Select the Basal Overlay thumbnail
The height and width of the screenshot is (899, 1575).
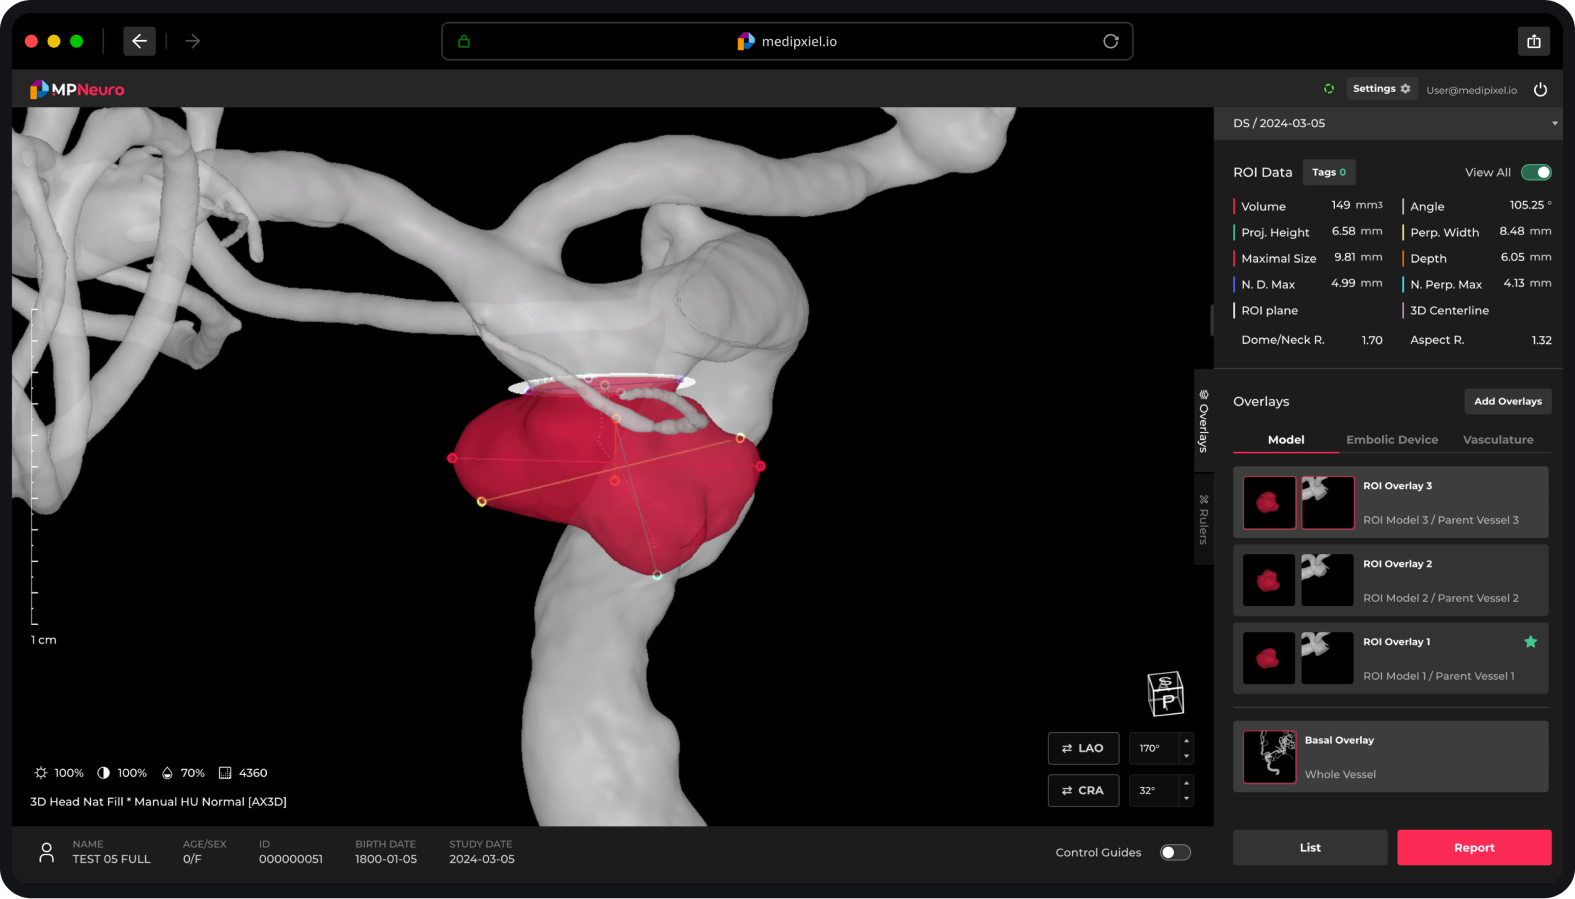[x=1269, y=757]
